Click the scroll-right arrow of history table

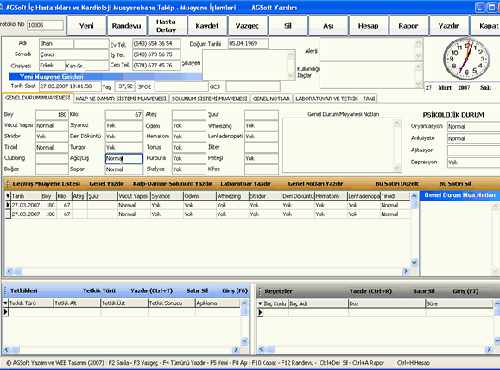(x=406, y=271)
